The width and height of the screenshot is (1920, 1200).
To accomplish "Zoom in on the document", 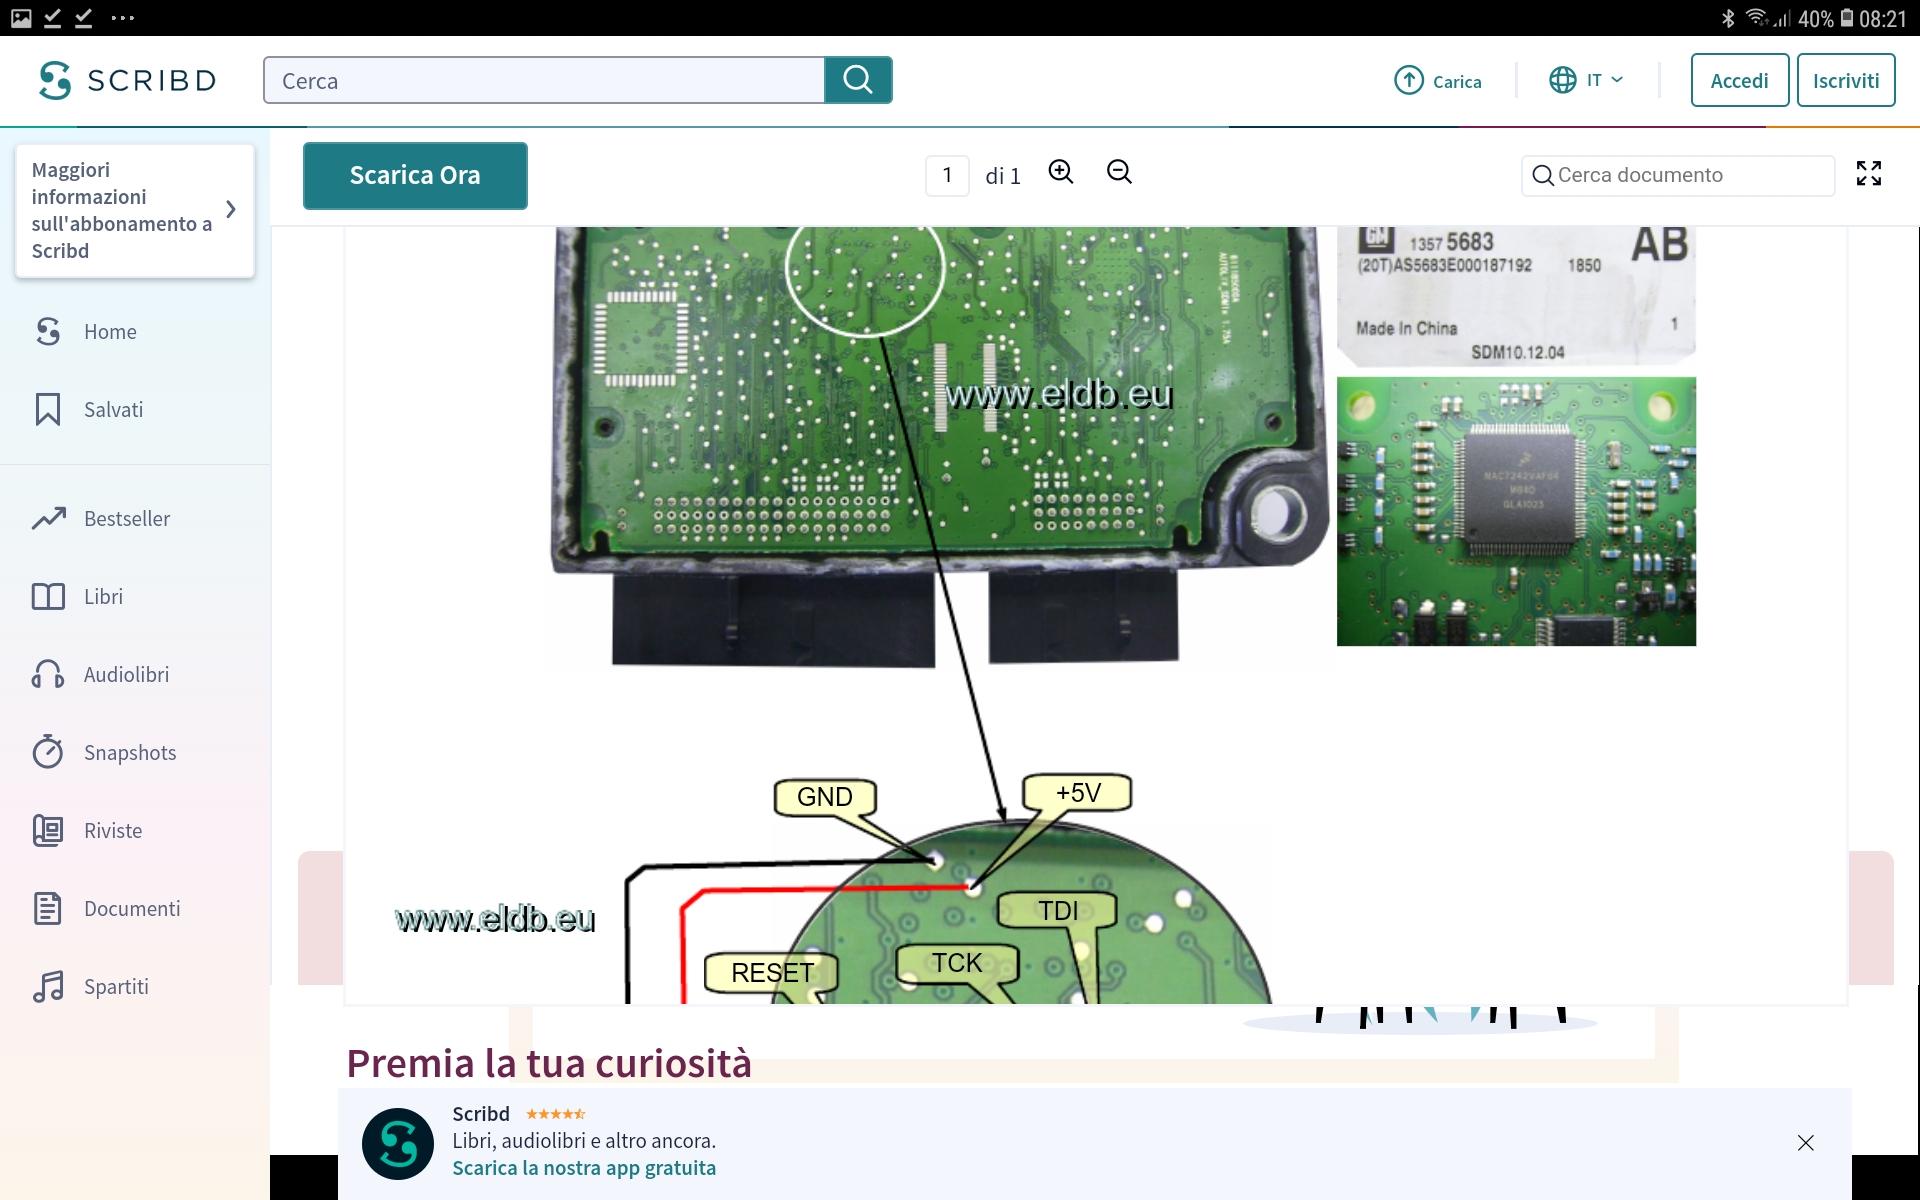I will click(1061, 172).
